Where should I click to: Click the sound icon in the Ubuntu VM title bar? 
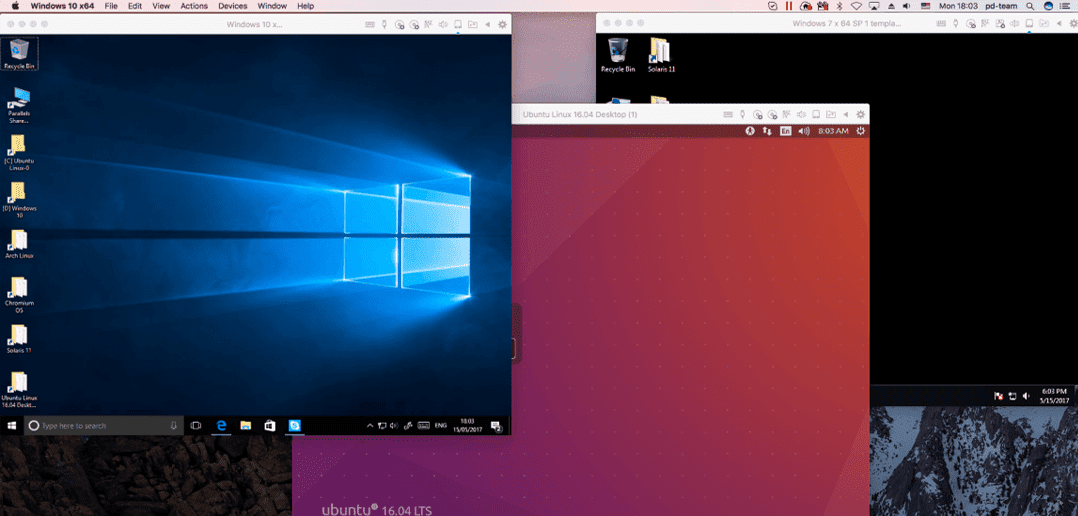coord(801,114)
